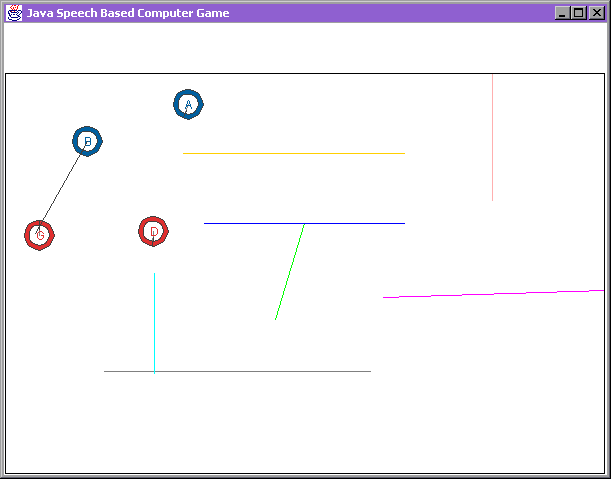Click the yellow horizontal line
Image resolution: width=611 pixels, height=479 pixels.
(294, 154)
